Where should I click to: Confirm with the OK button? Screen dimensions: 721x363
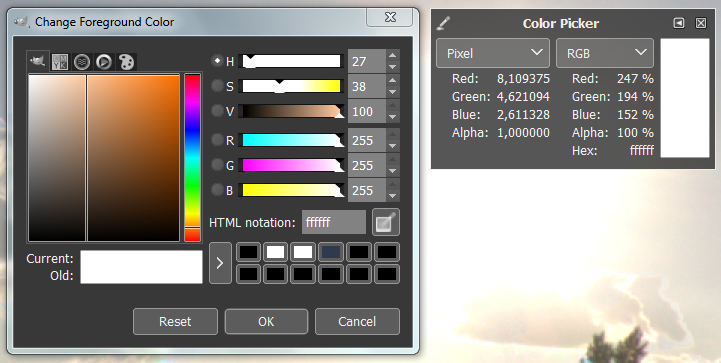pyautogui.click(x=266, y=321)
